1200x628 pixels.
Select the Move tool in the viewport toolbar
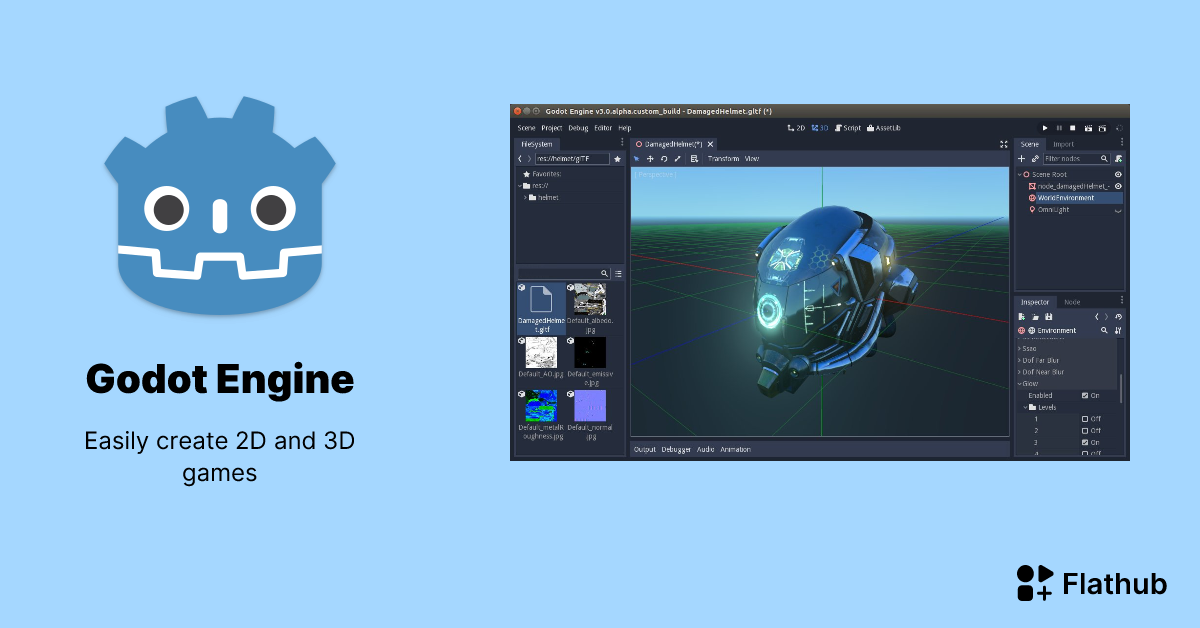coord(650,158)
